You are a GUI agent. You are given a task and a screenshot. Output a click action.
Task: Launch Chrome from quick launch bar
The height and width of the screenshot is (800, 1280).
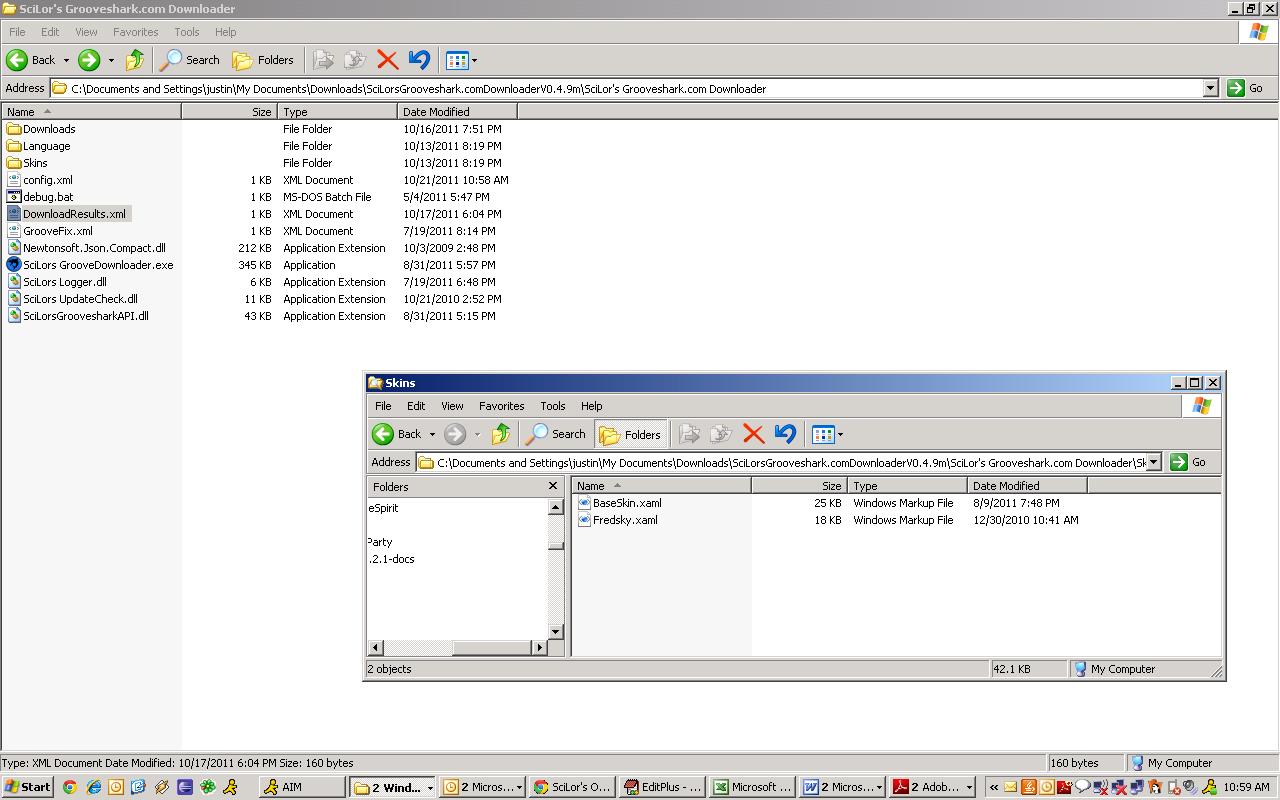69,787
